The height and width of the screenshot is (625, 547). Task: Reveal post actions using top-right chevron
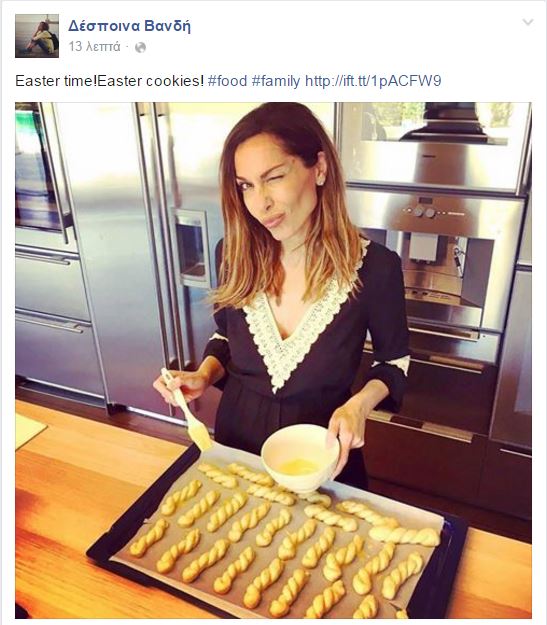(528, 22)
